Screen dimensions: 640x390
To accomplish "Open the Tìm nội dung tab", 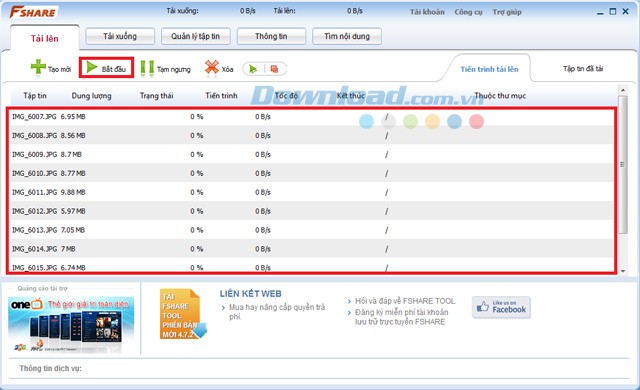I will coord(347,36).
